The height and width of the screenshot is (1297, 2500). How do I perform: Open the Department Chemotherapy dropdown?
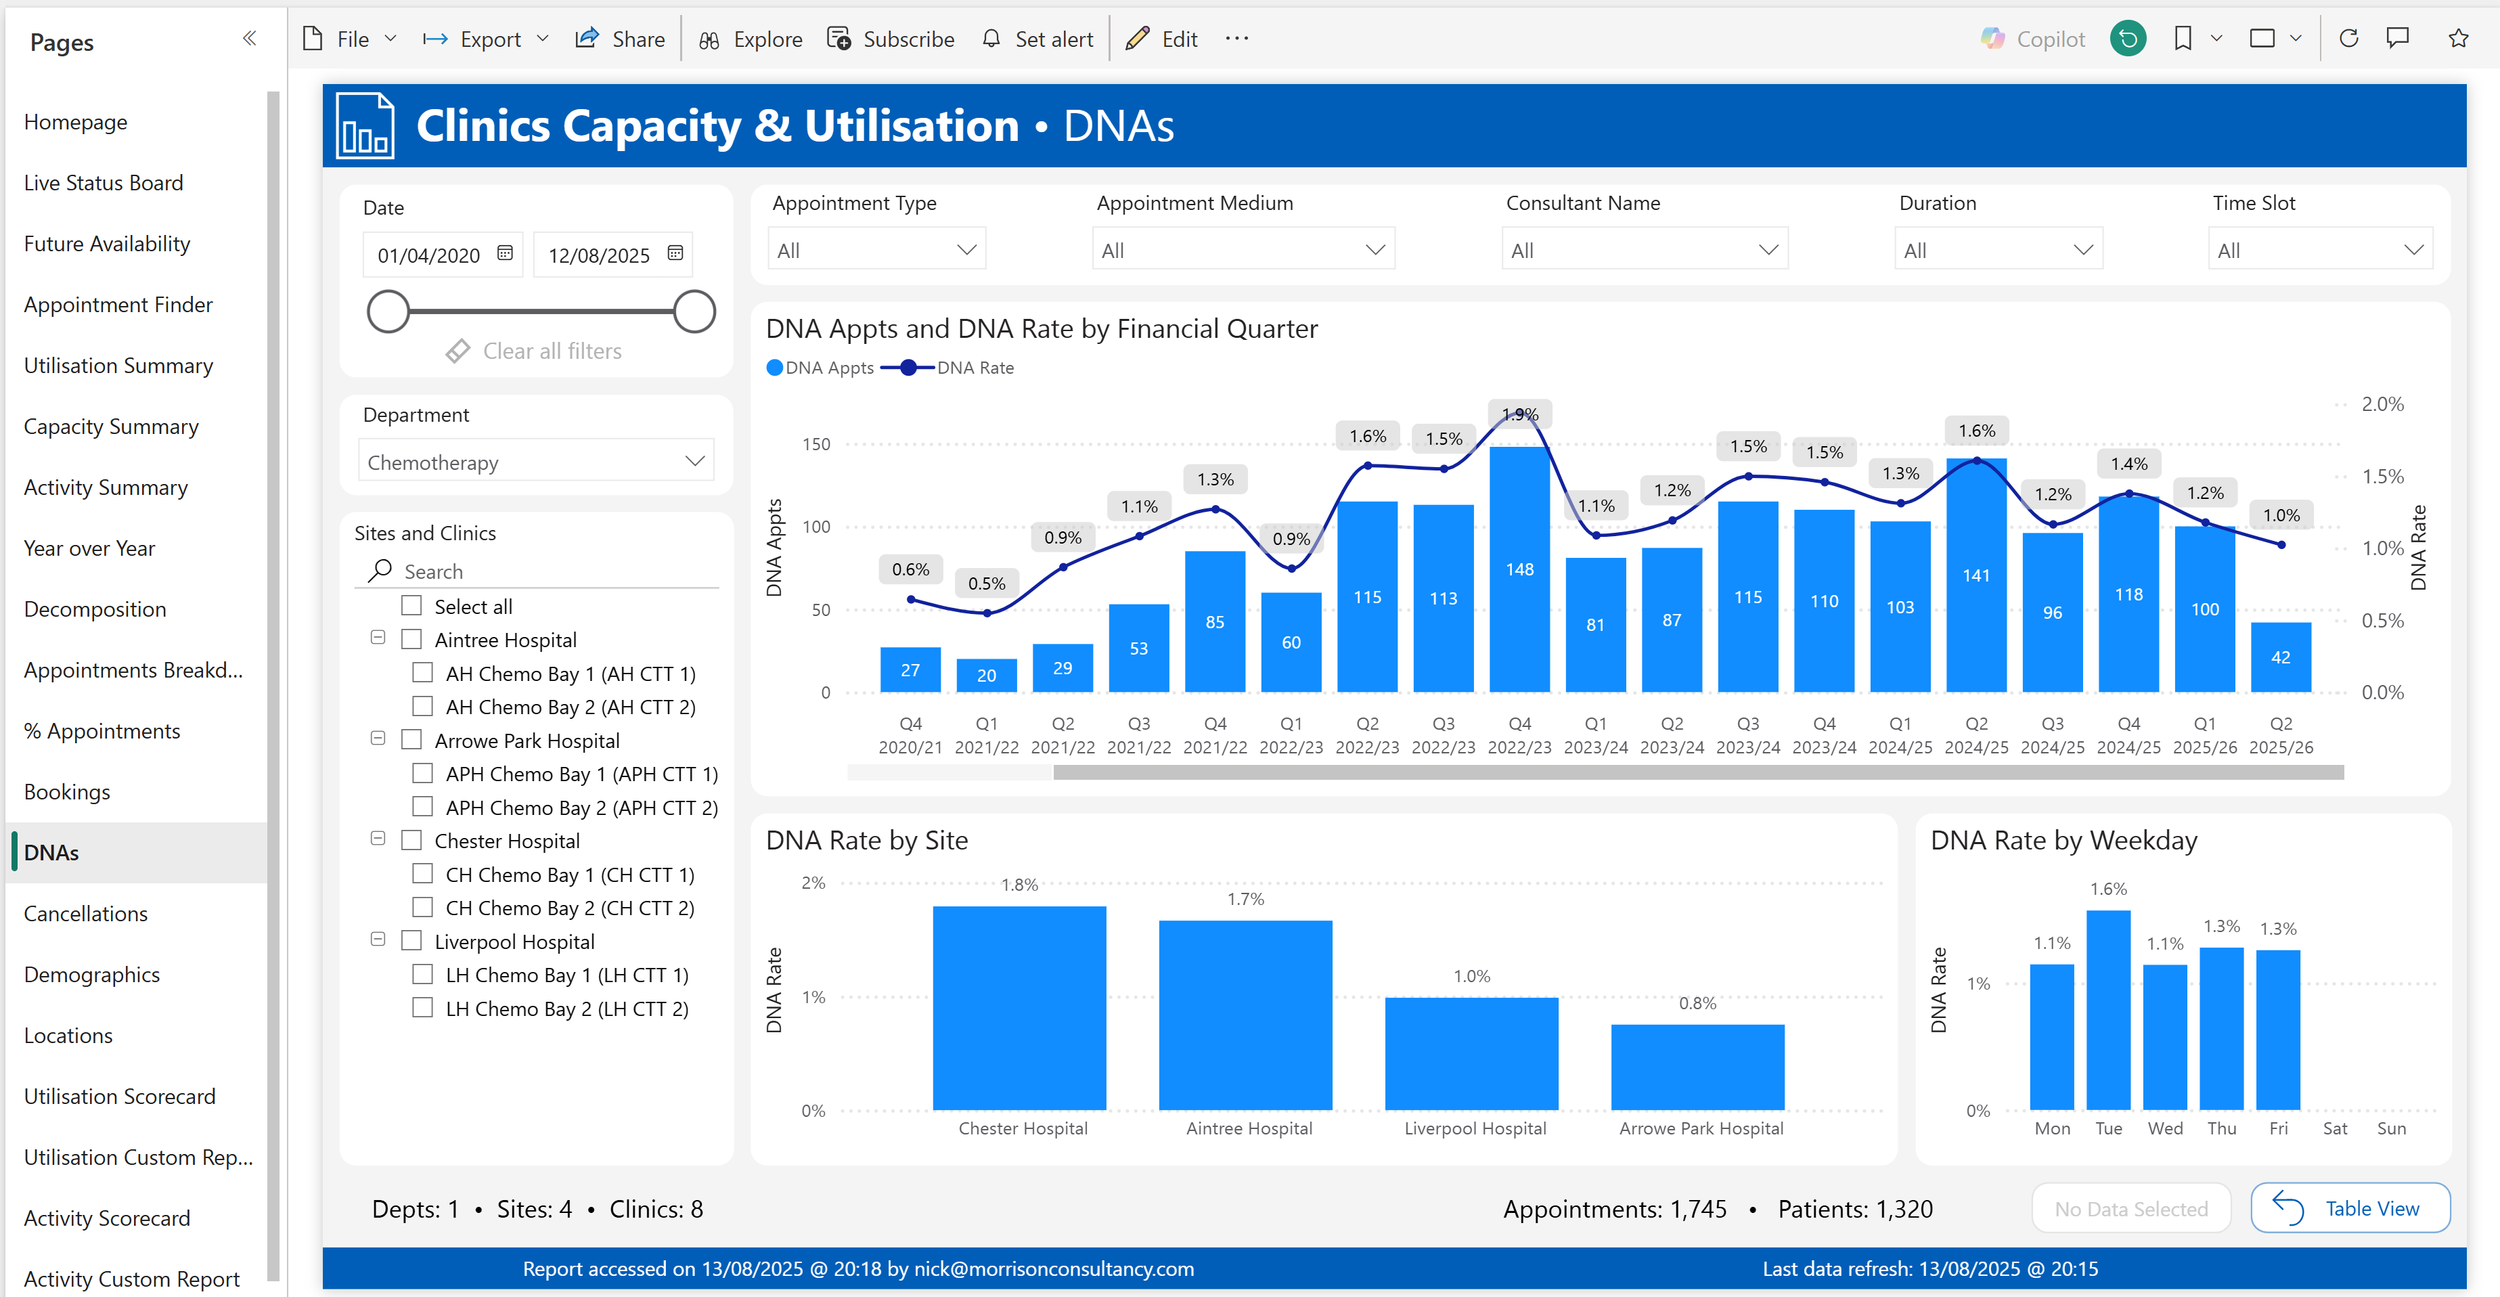pos(536,462)
